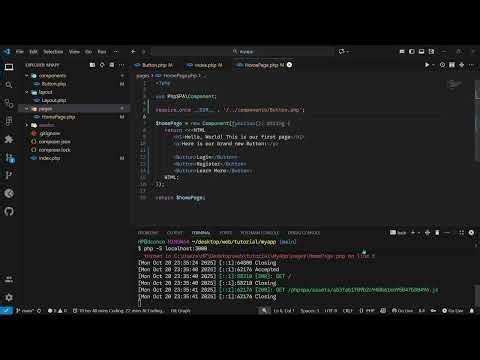Screen dimensions: 480x360
Task: Click the Spaces indentation status entry
Action: pyautogui.click(x=310, y=311)
